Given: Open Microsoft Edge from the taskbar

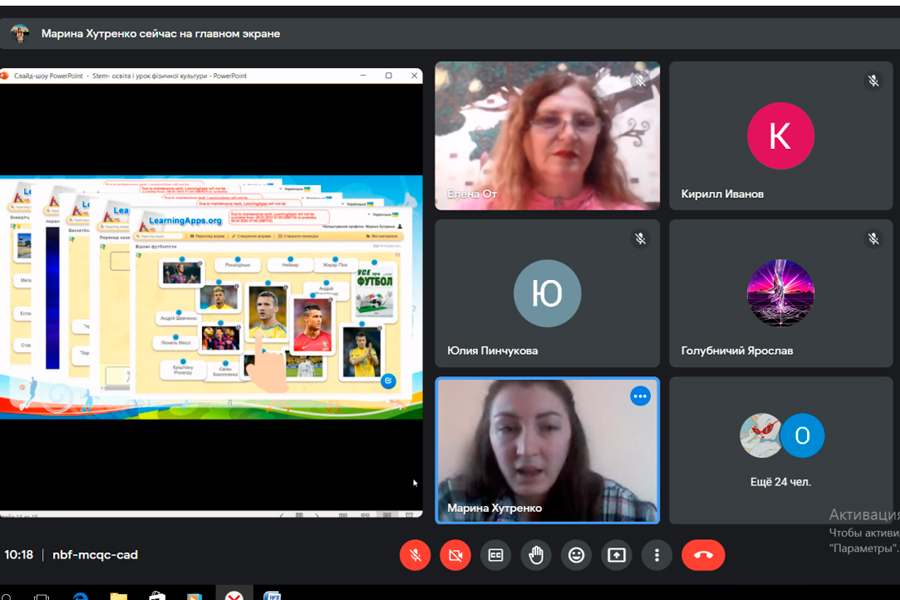Looking at the screenshot, I should click(x=81, y=596).
